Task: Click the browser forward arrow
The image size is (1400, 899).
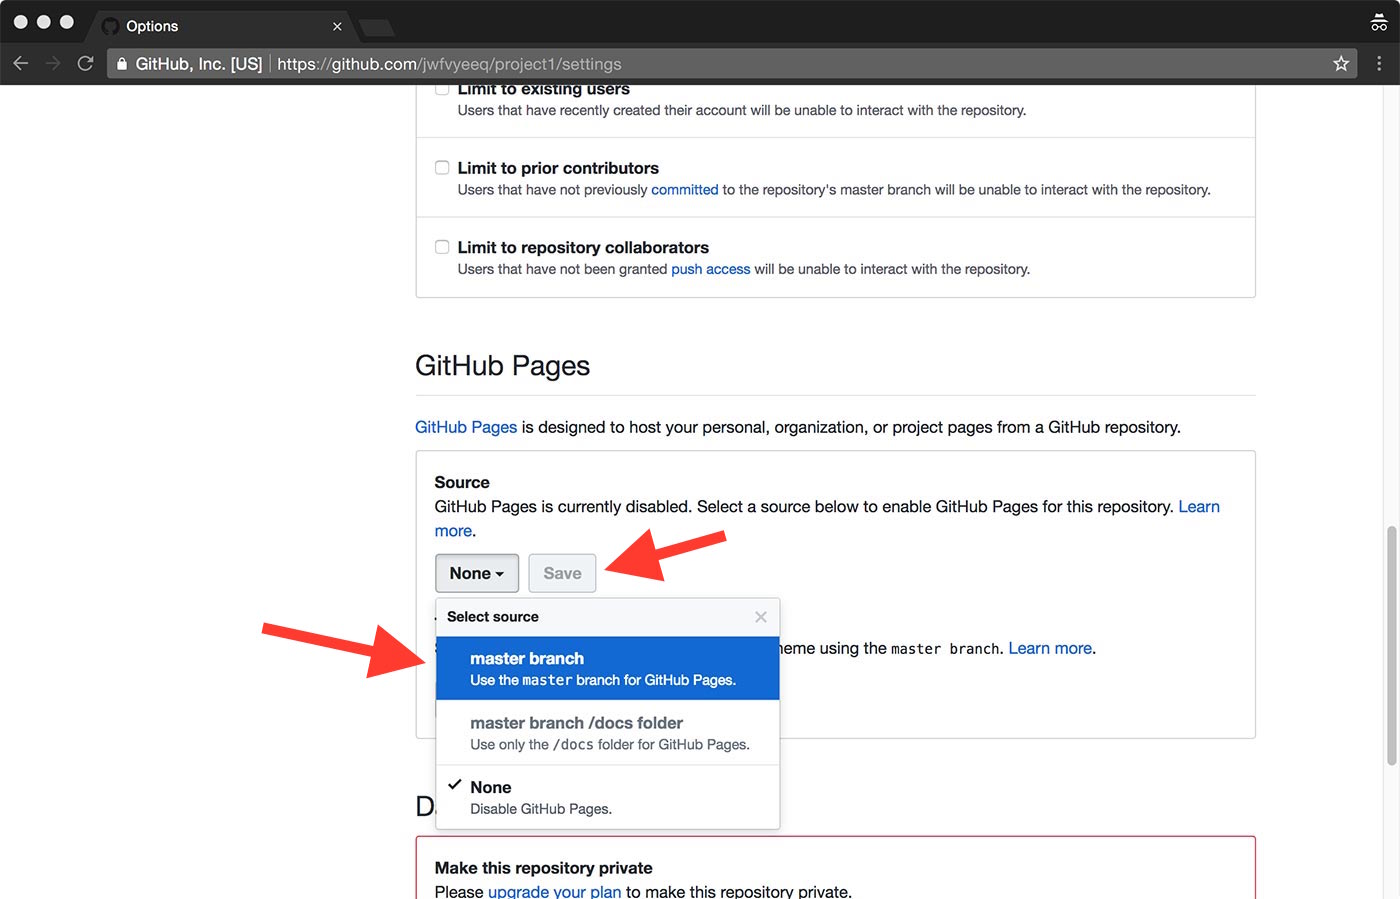Action: click(x=53, y=64)
